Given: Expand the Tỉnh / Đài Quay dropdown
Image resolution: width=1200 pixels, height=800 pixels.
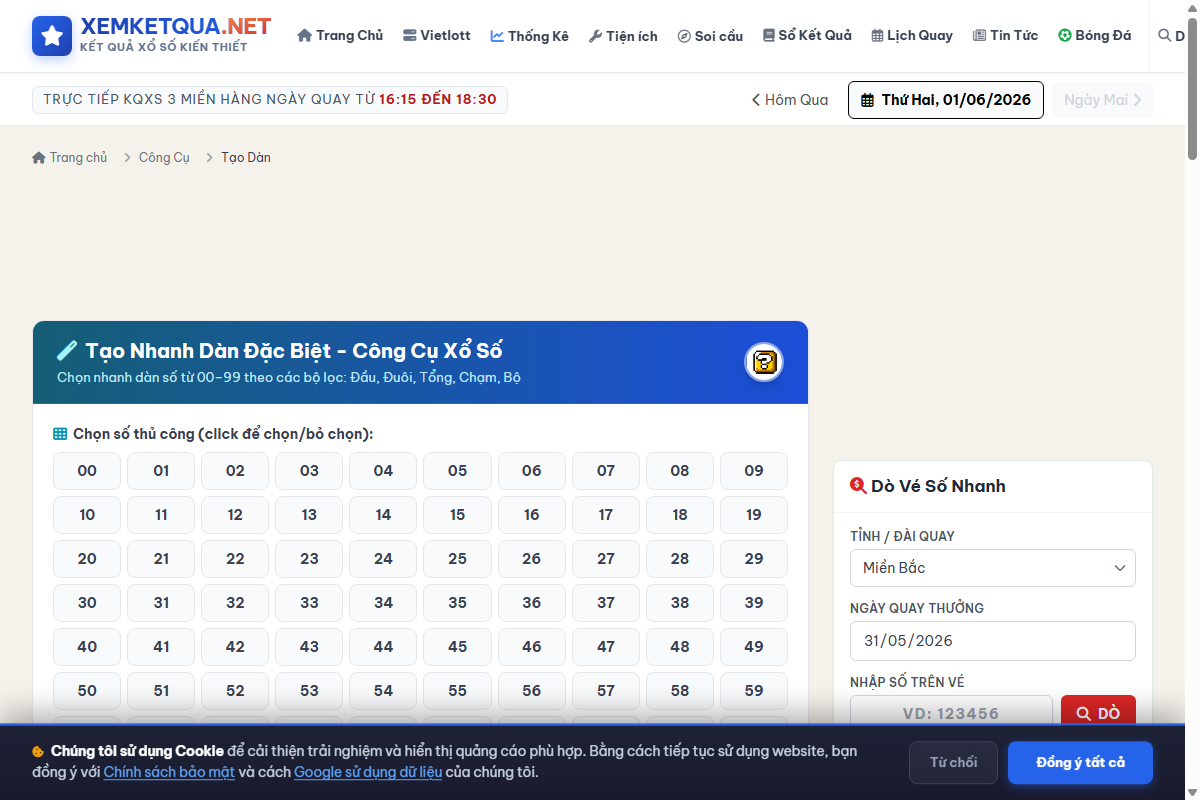Looking at the screenshot, I should [x=993, y=568].
